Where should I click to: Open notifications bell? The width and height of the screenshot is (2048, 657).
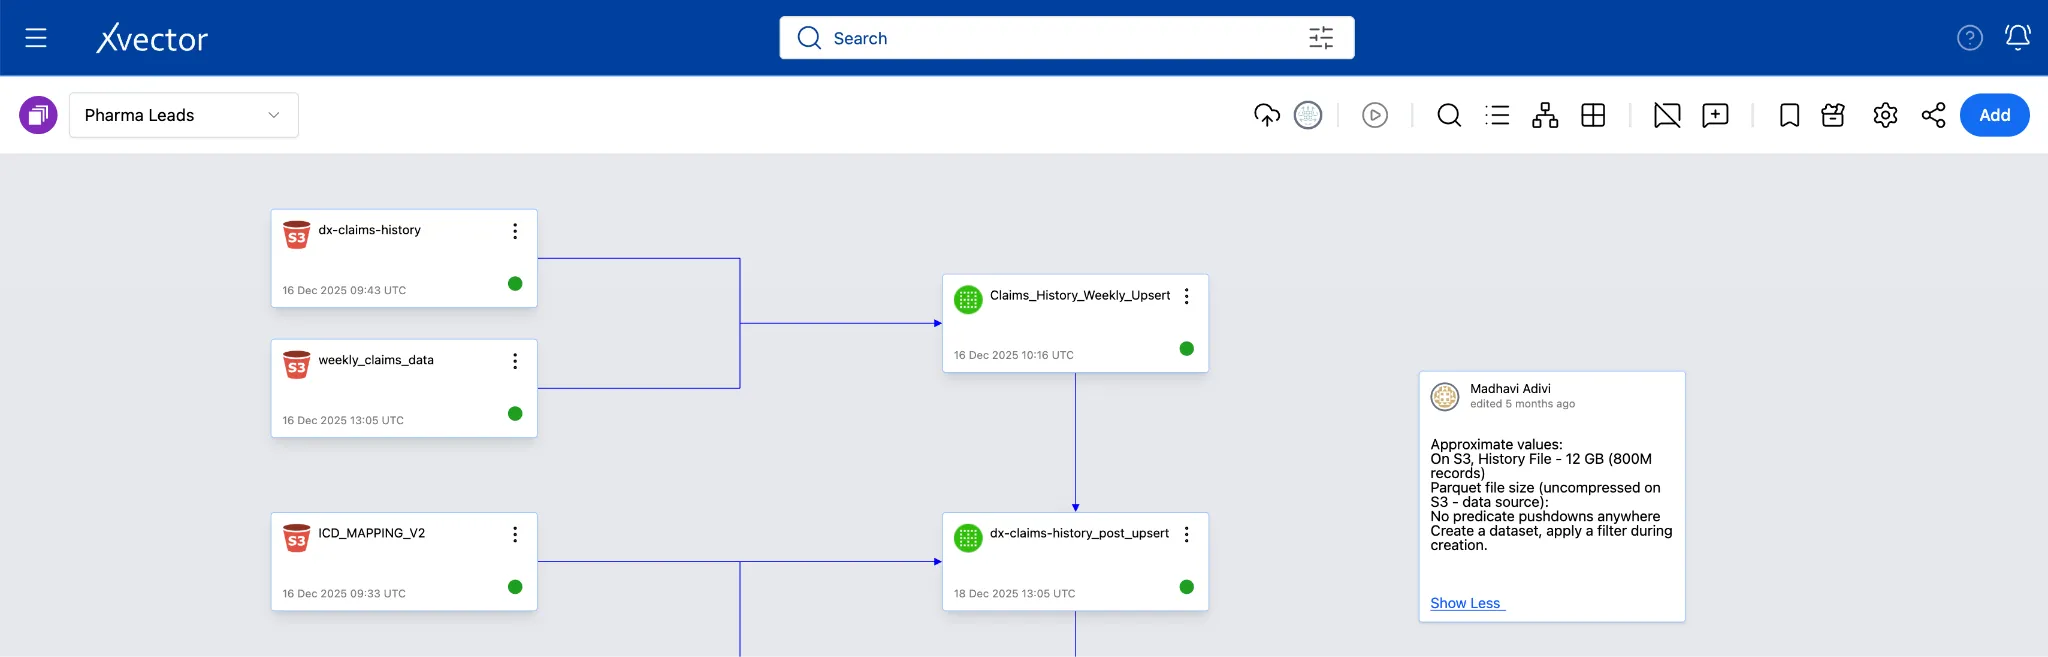click(x=2018, y=38)
